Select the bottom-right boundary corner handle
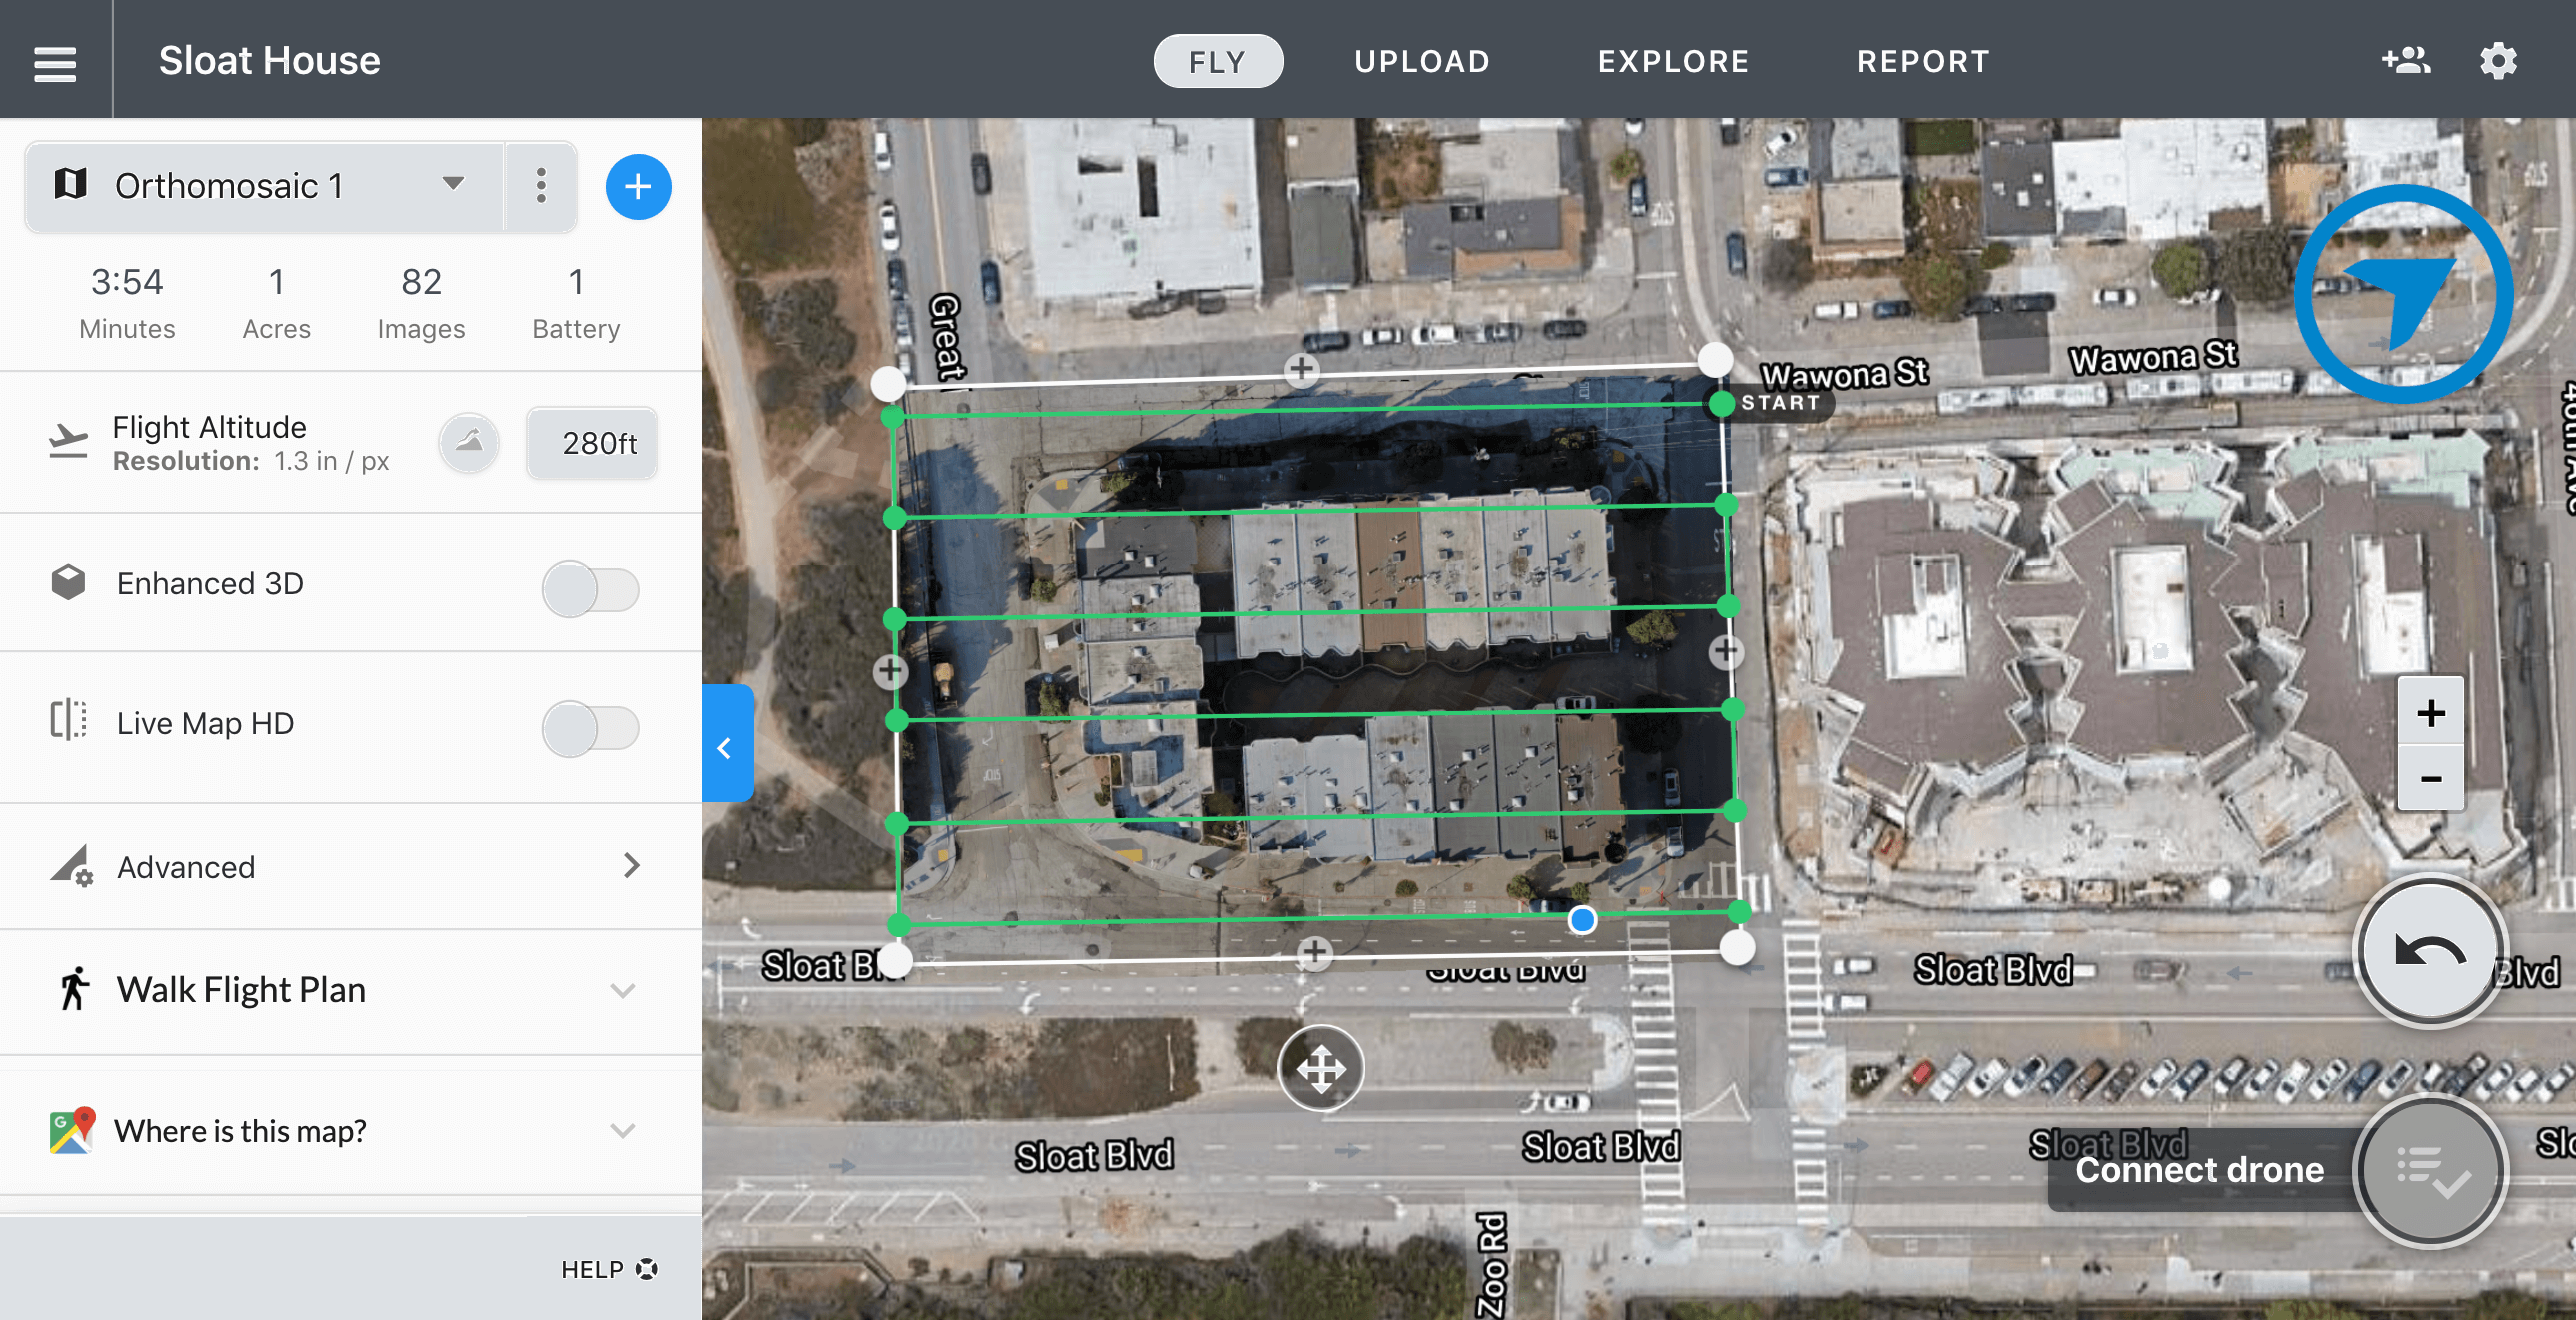The width and height of the screenshot is (2576, 1320). (1737, 947)
